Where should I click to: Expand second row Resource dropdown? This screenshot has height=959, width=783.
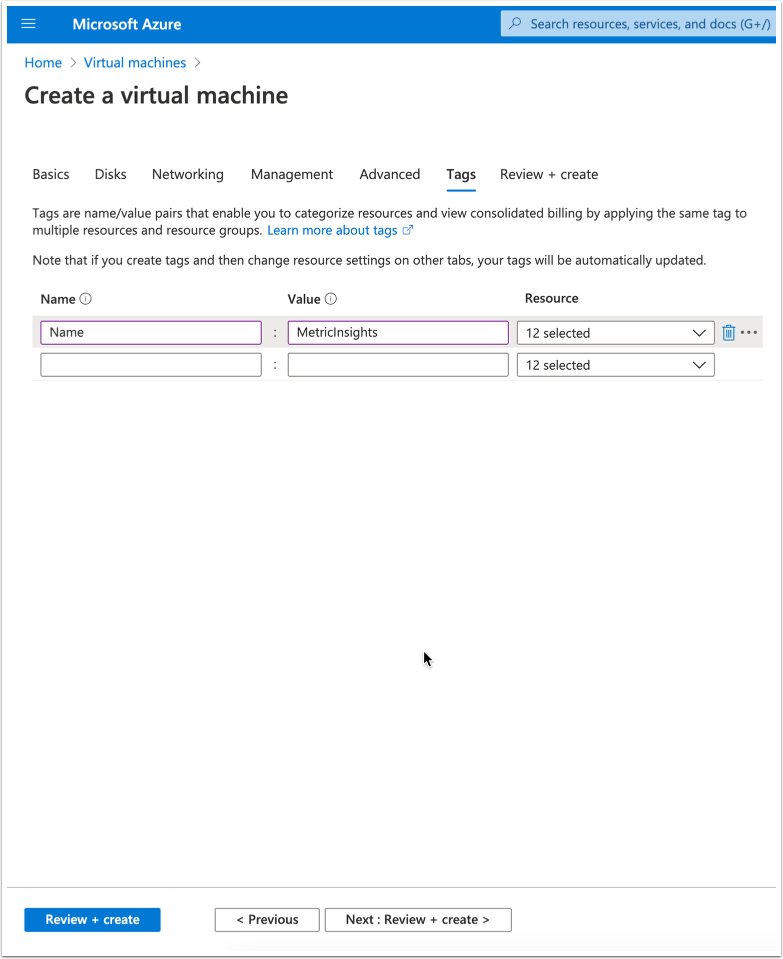[x=615, y=365]
